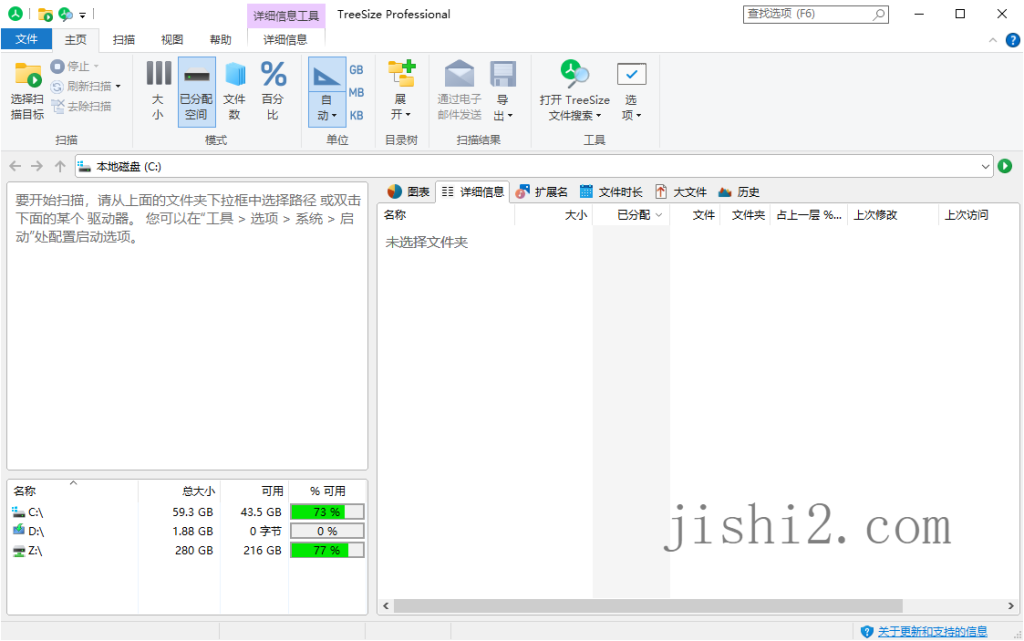Open the quick access toolbar customize arrow

tap(82, 14)
